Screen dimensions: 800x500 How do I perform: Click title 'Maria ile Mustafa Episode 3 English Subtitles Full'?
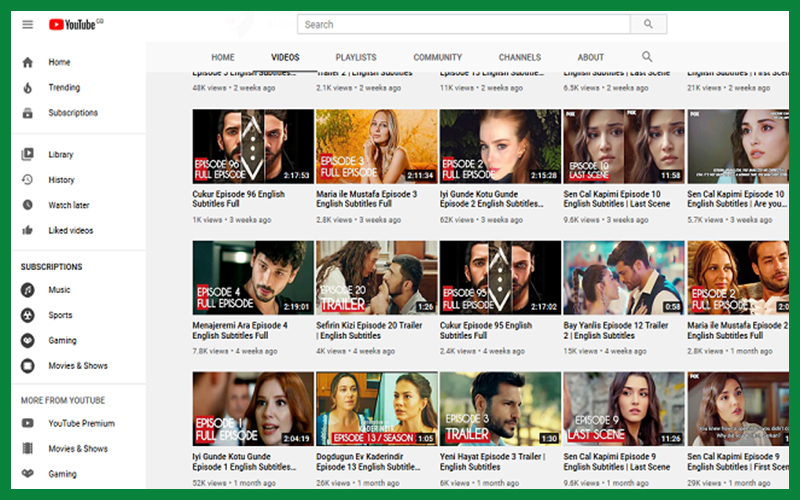[x=367, y=199]
